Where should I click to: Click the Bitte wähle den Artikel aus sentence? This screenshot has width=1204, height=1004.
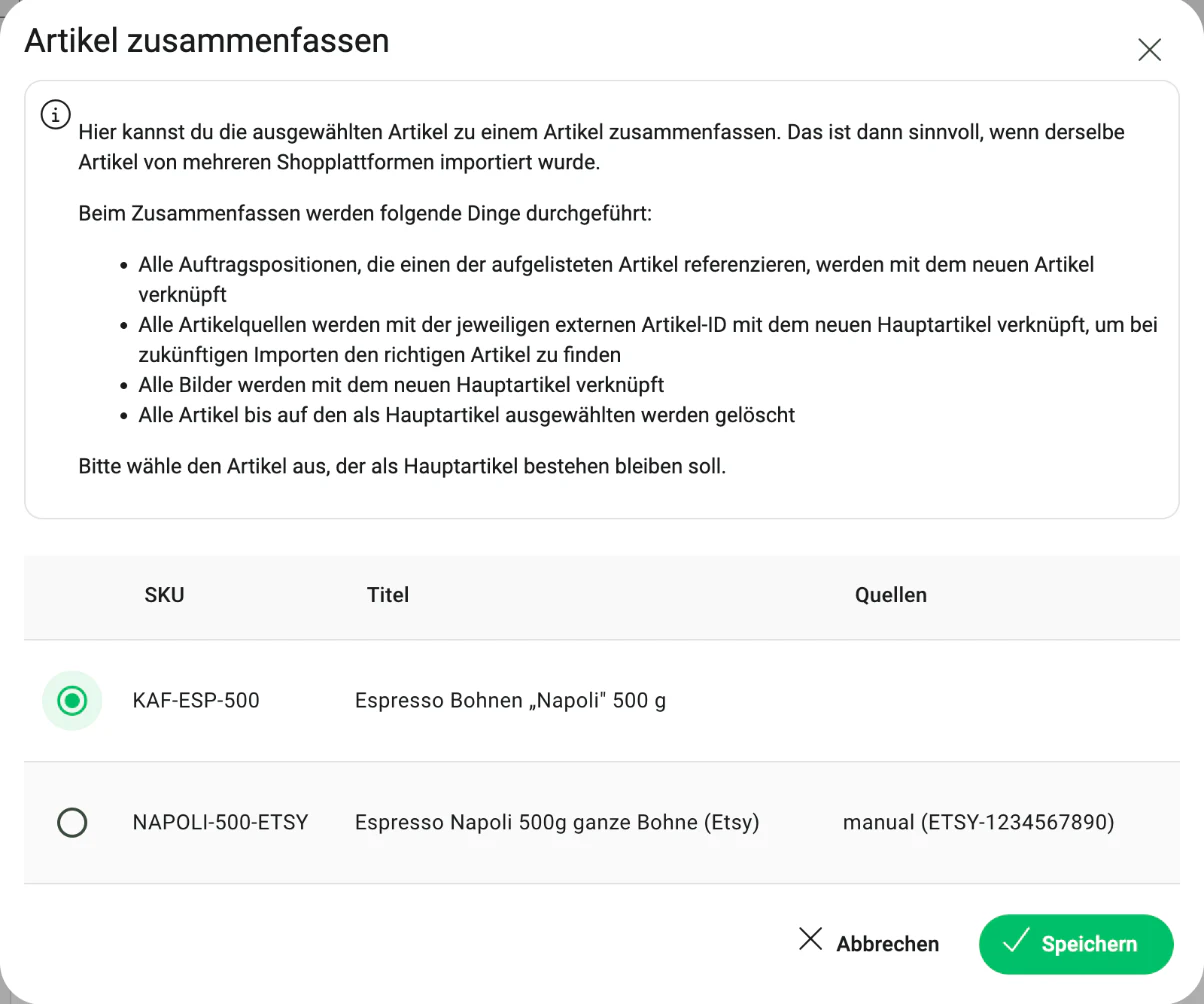coord(402,467)
